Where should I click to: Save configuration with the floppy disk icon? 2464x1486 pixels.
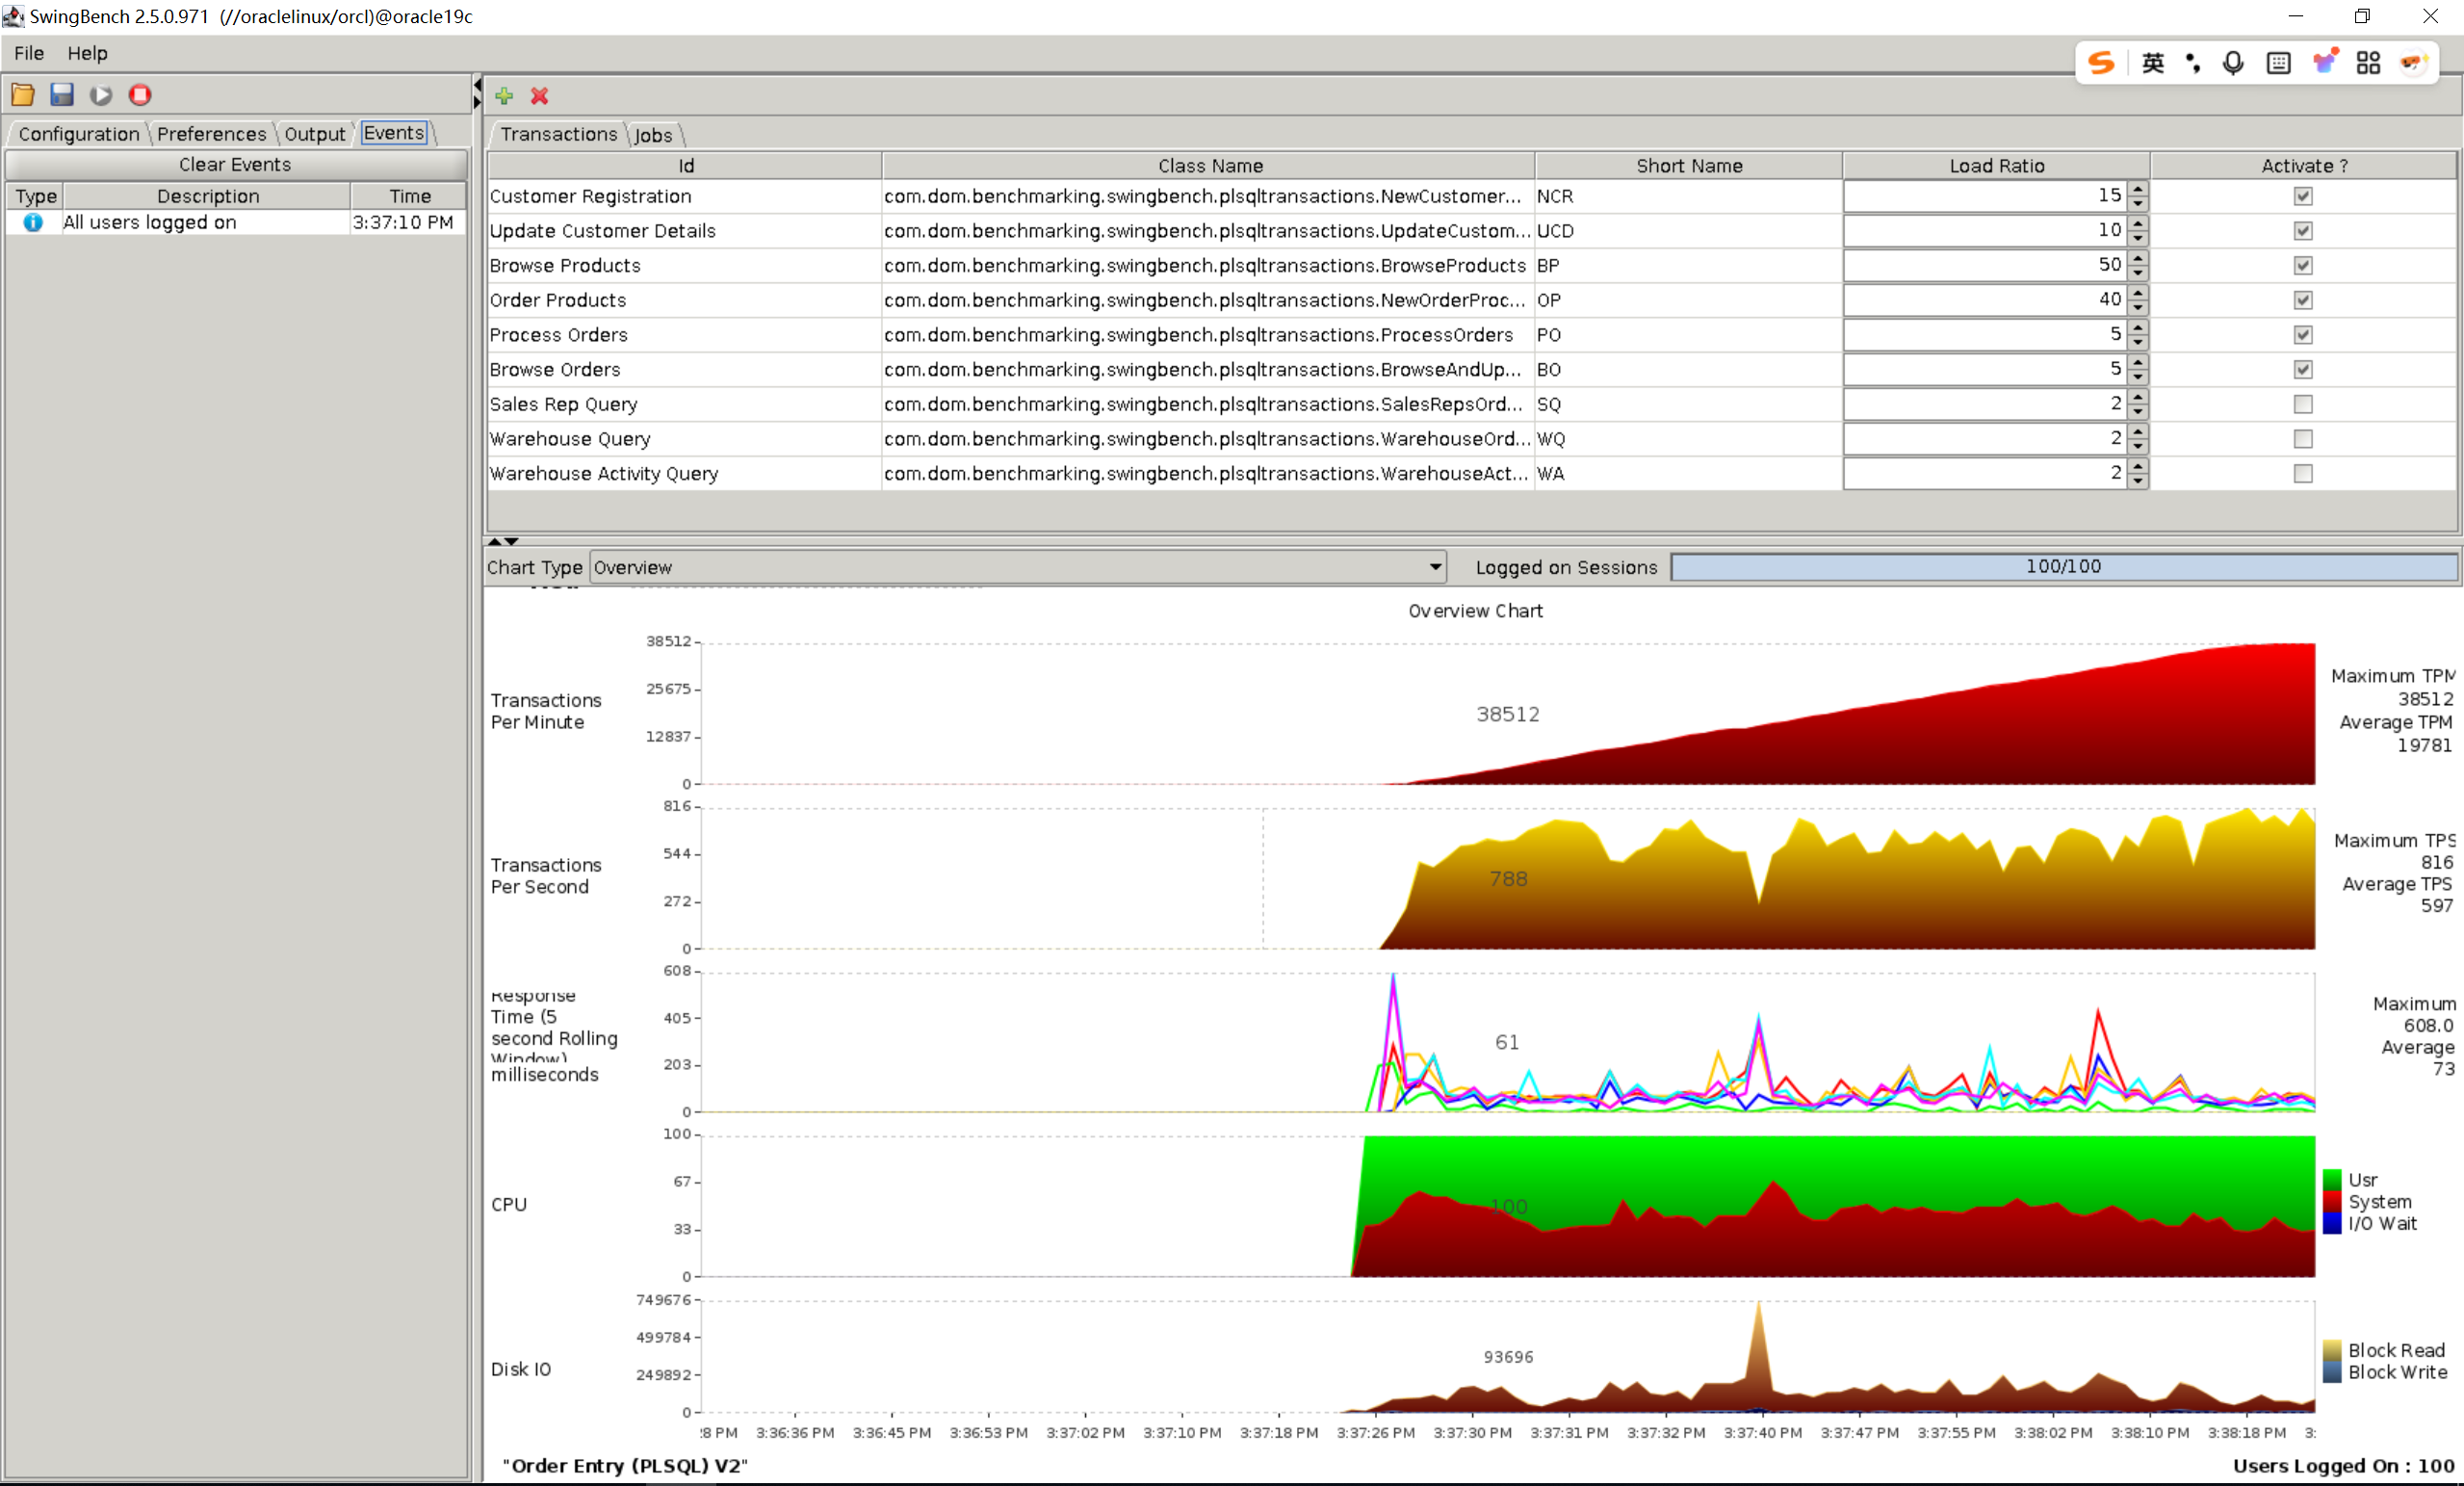coord(62,95)
